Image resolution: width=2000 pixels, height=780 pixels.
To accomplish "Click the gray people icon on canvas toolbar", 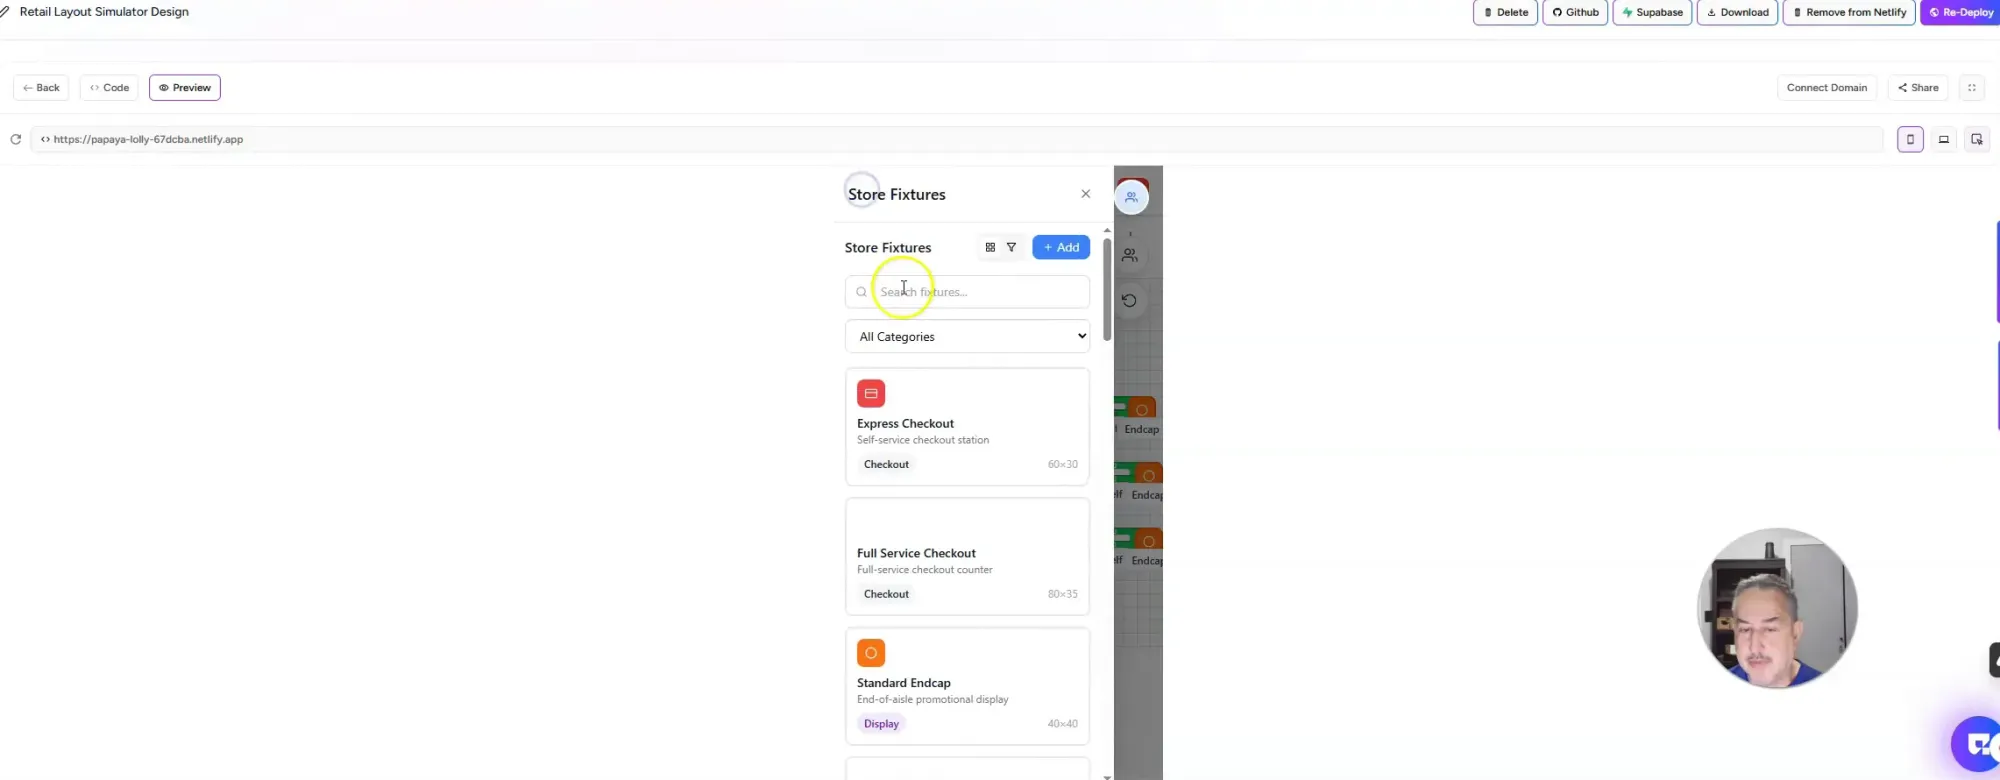I will tap(1129, 256).
